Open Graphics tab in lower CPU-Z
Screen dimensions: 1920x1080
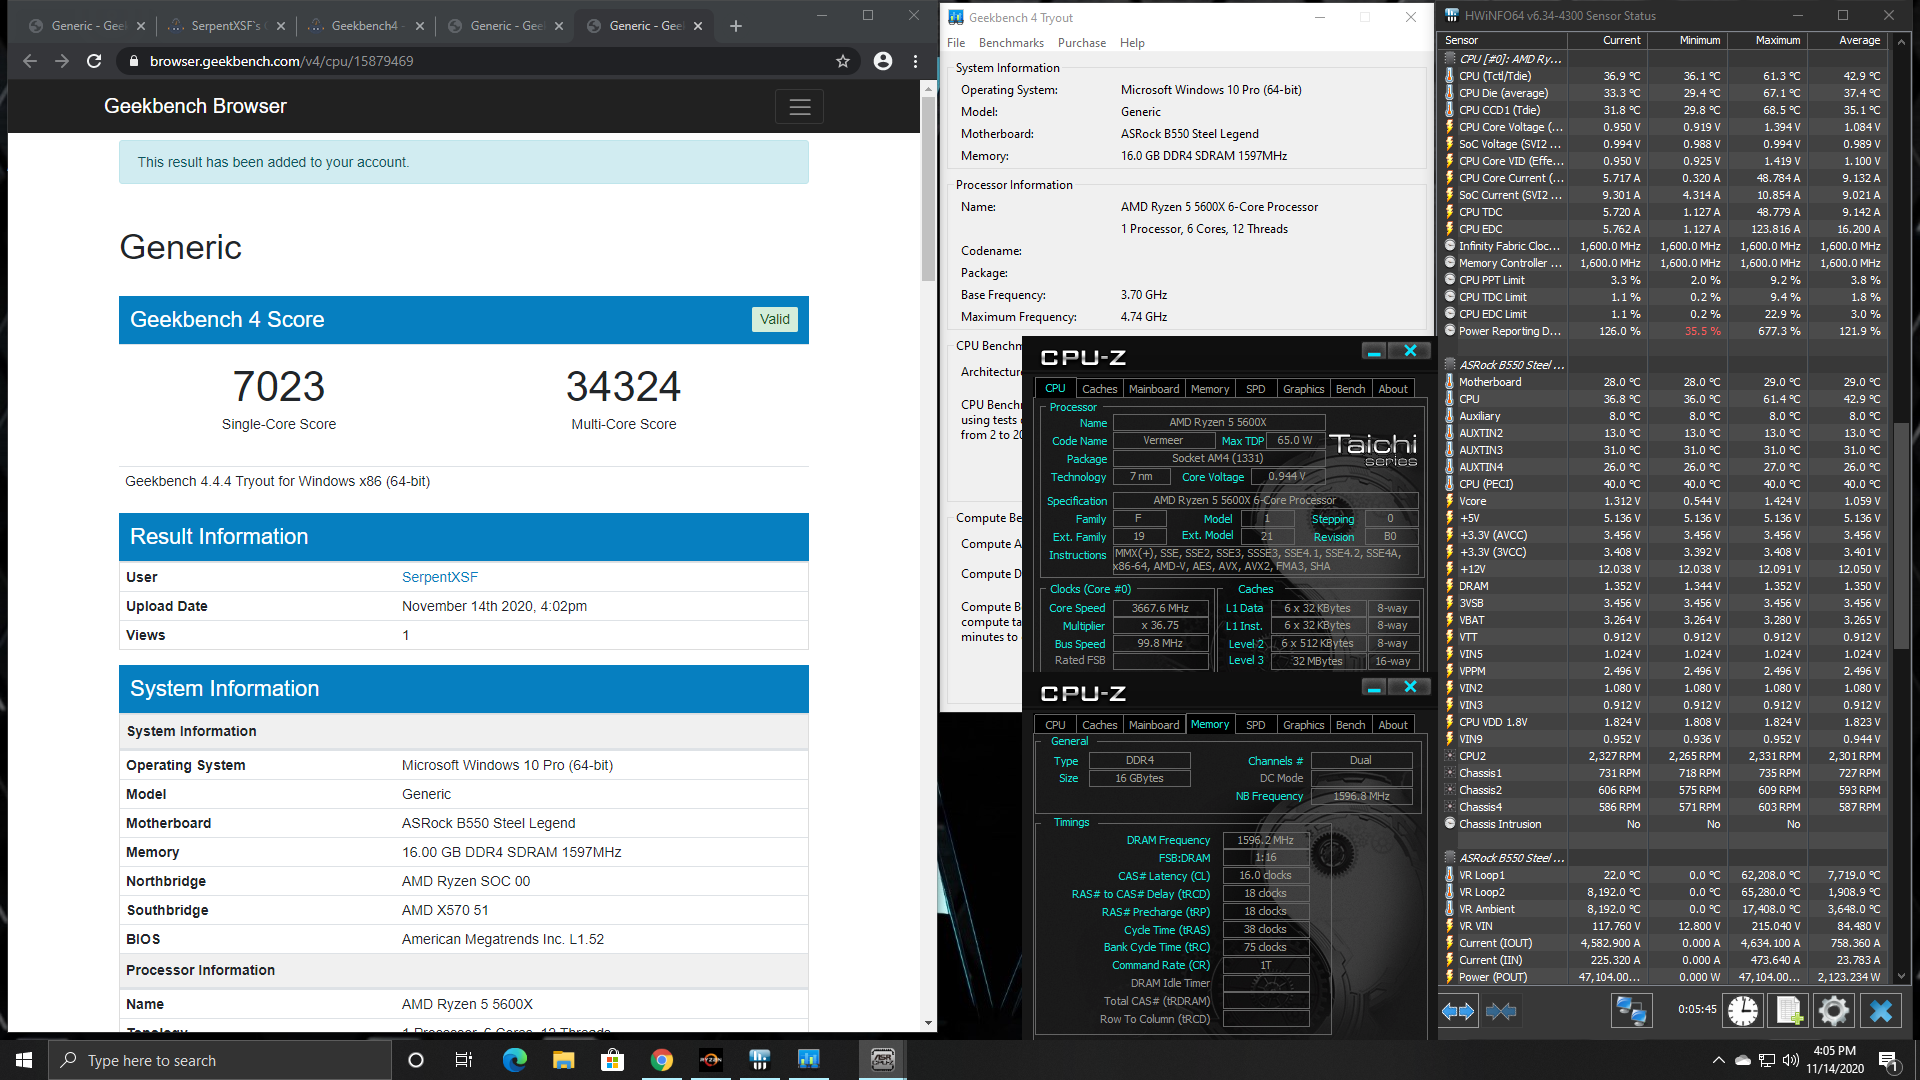pyautogui.click(x=1303, y=725)
